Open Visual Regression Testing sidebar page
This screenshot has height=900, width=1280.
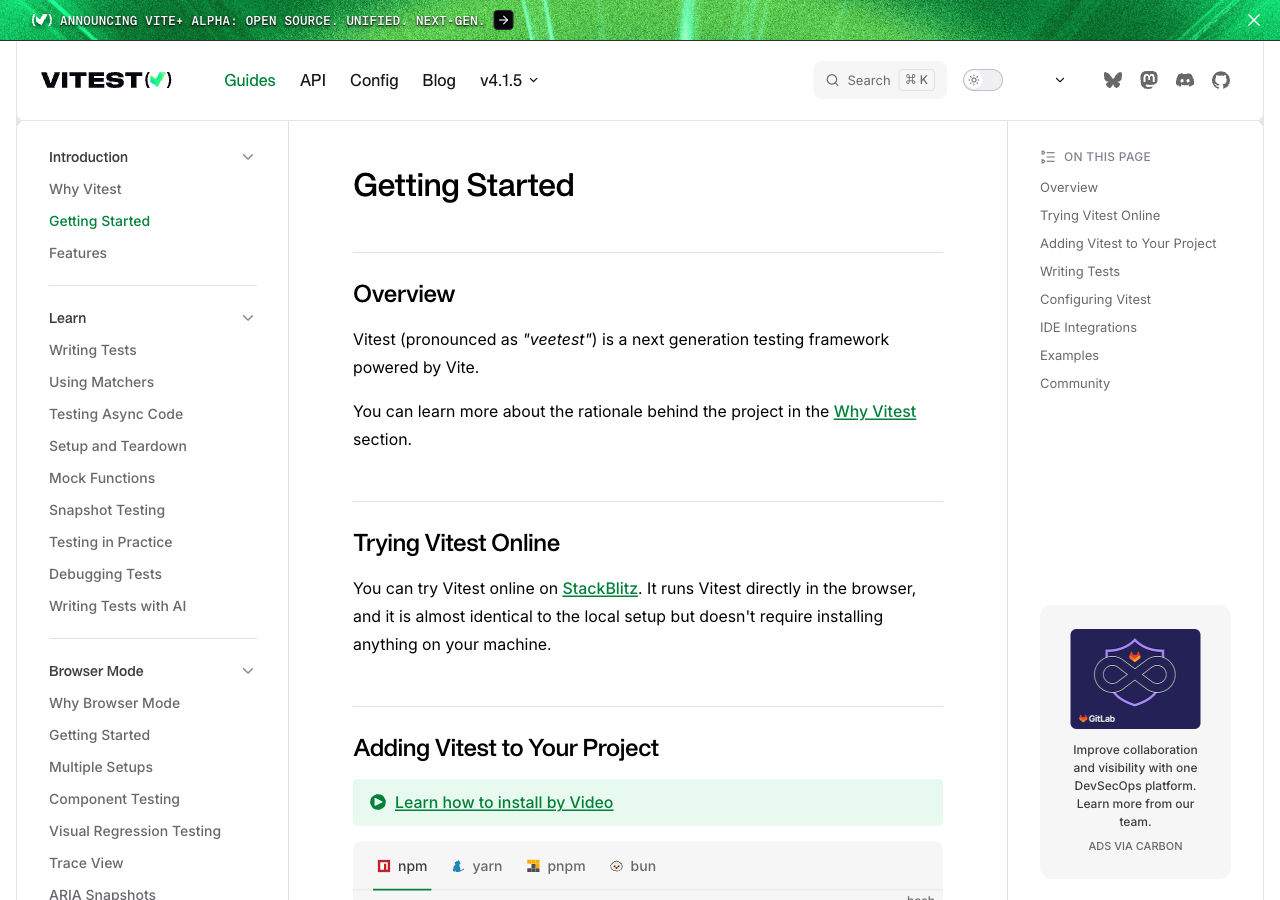tap(135, 831)
